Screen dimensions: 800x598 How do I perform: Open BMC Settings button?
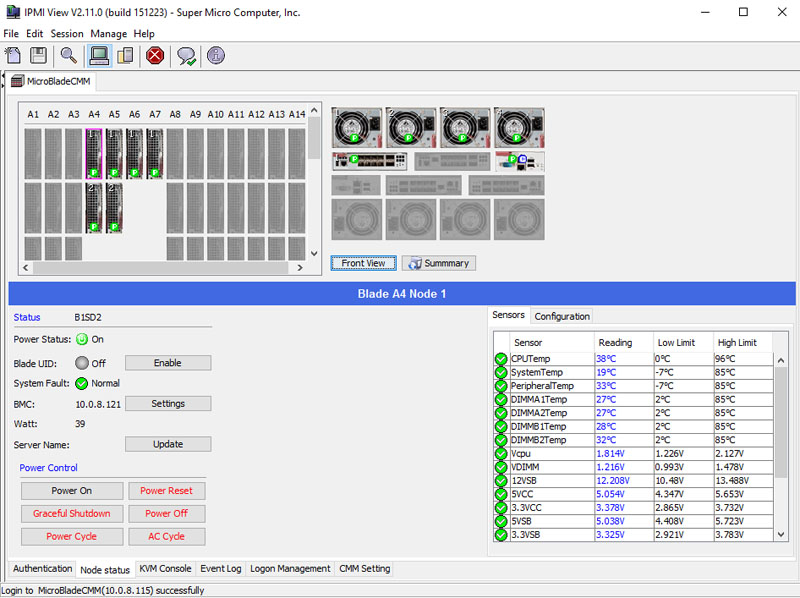tap(167, 404)
